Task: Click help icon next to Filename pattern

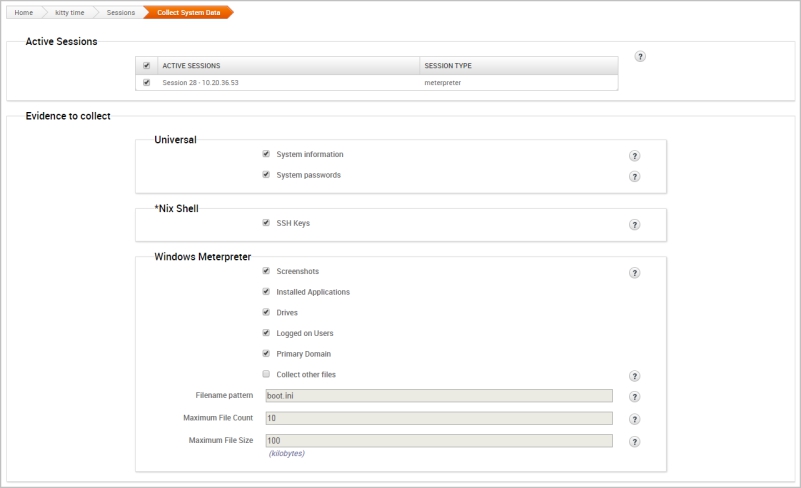Action: click(x=634, y=397)
